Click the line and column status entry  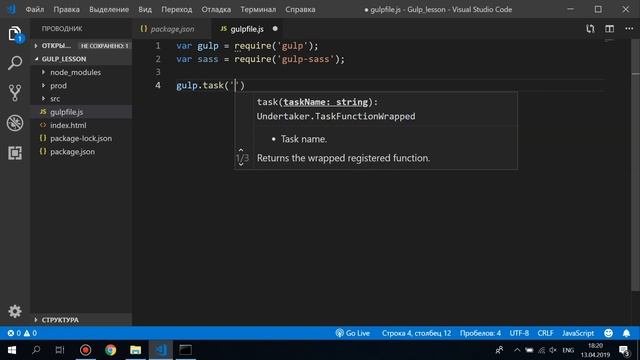[x=416, y=333]
